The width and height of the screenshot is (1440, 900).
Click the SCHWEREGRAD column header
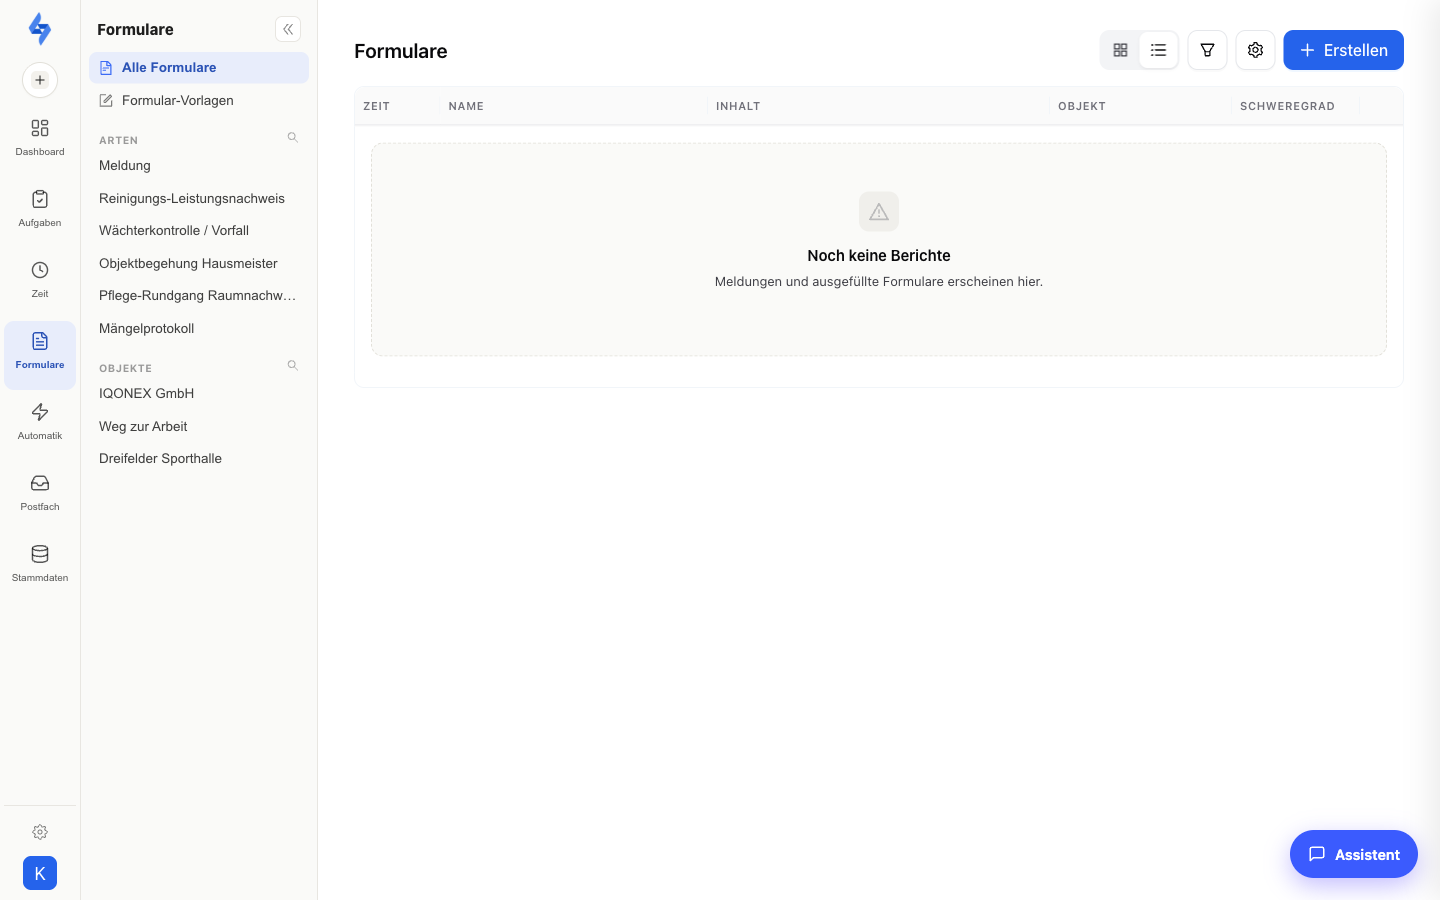point(1287,106)
